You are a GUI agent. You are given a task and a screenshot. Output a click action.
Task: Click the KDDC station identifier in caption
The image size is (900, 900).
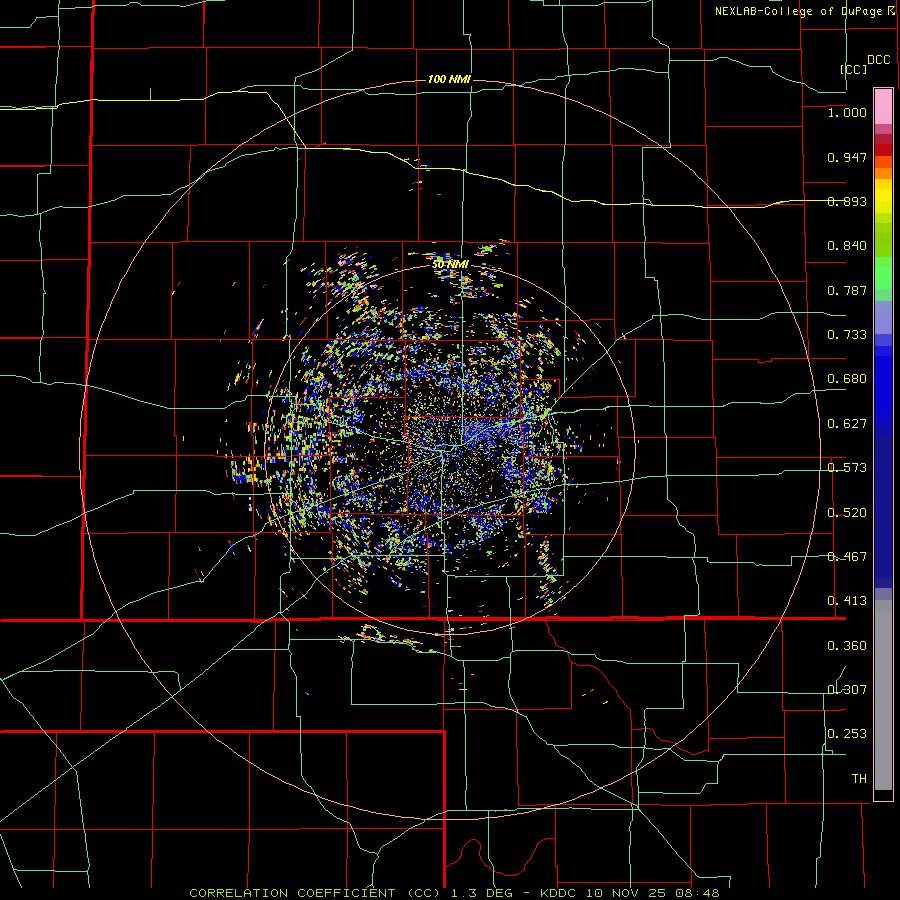560,893
